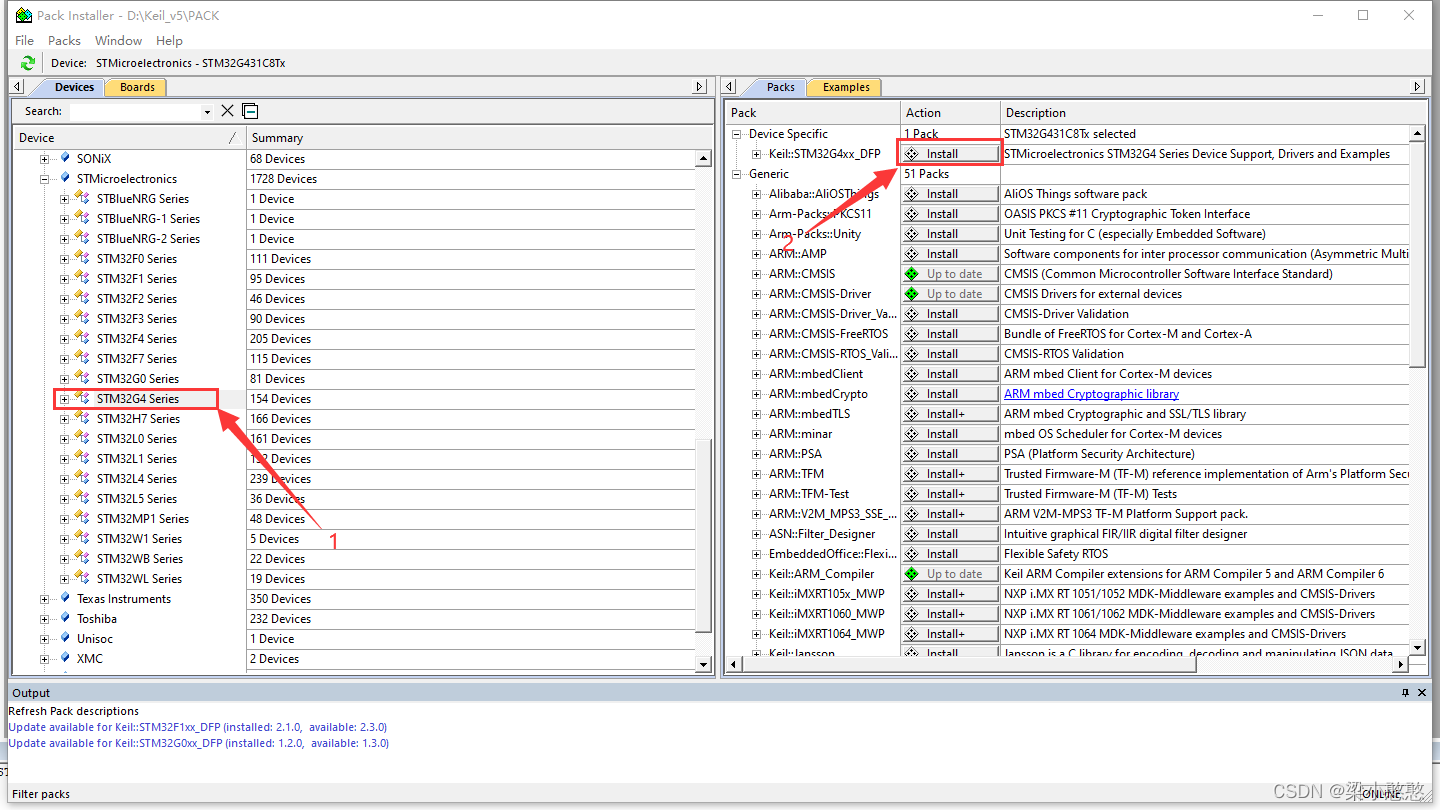Click the pin icon in Output panel
Screen dimensions: 1440x810
pos(1405,692)
